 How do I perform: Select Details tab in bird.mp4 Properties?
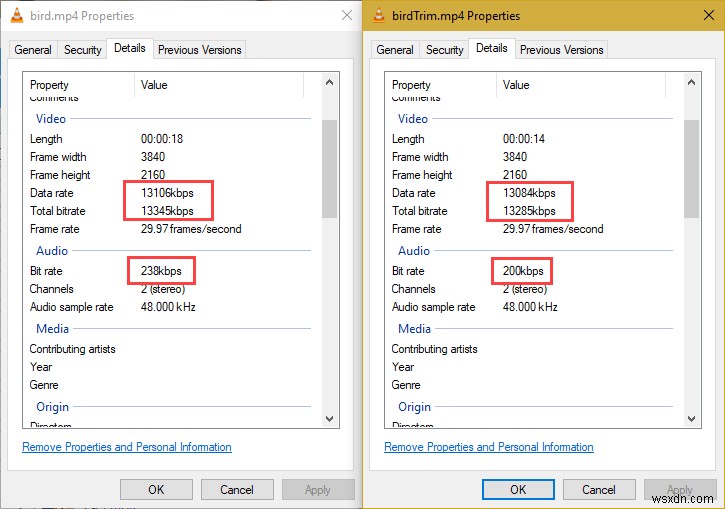coord(129,48)
